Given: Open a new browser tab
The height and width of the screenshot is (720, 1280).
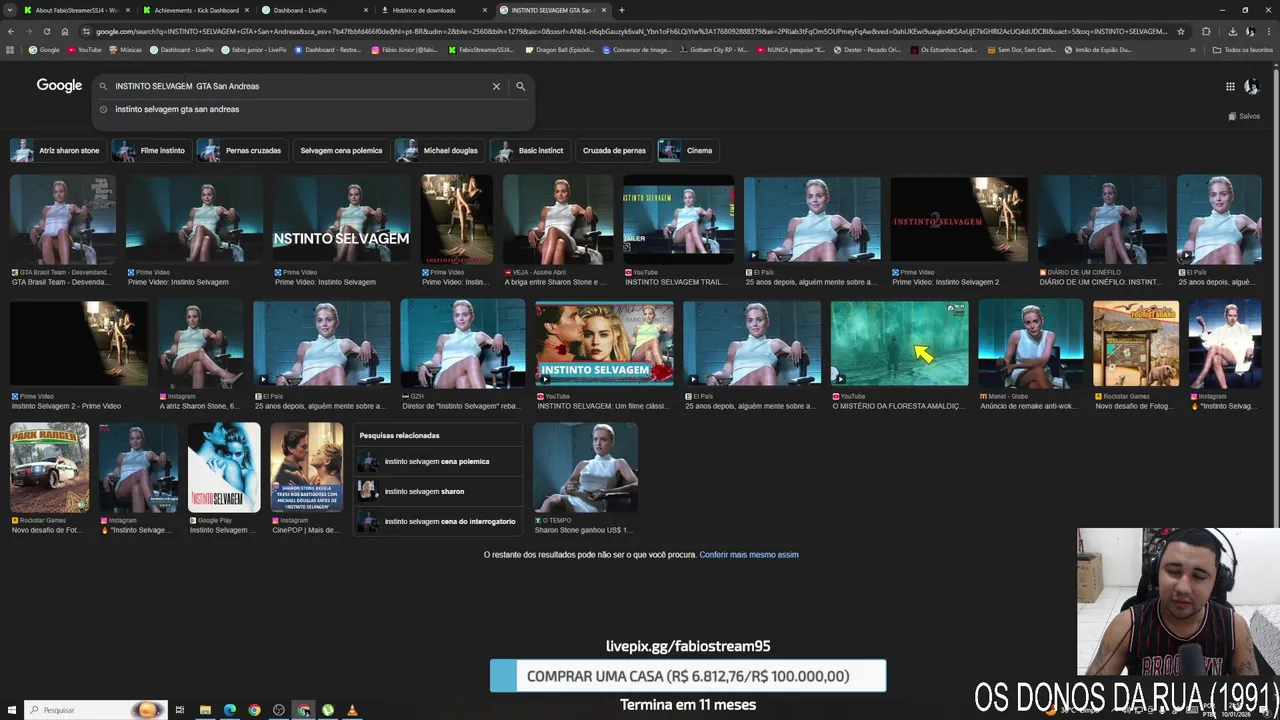Looking at the screenshot, I should pos(622,10).
